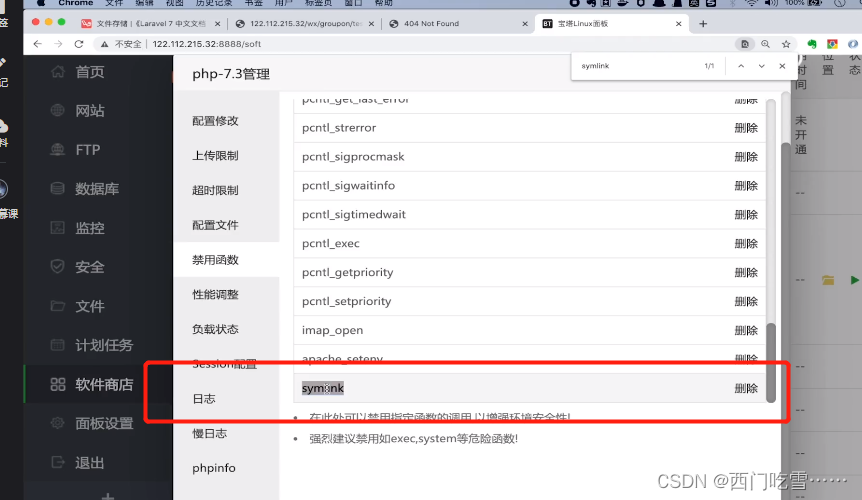The height and width of the screenshot is (500, 862).
Task: Open the 慢日志 section
Action: [209, 433]
